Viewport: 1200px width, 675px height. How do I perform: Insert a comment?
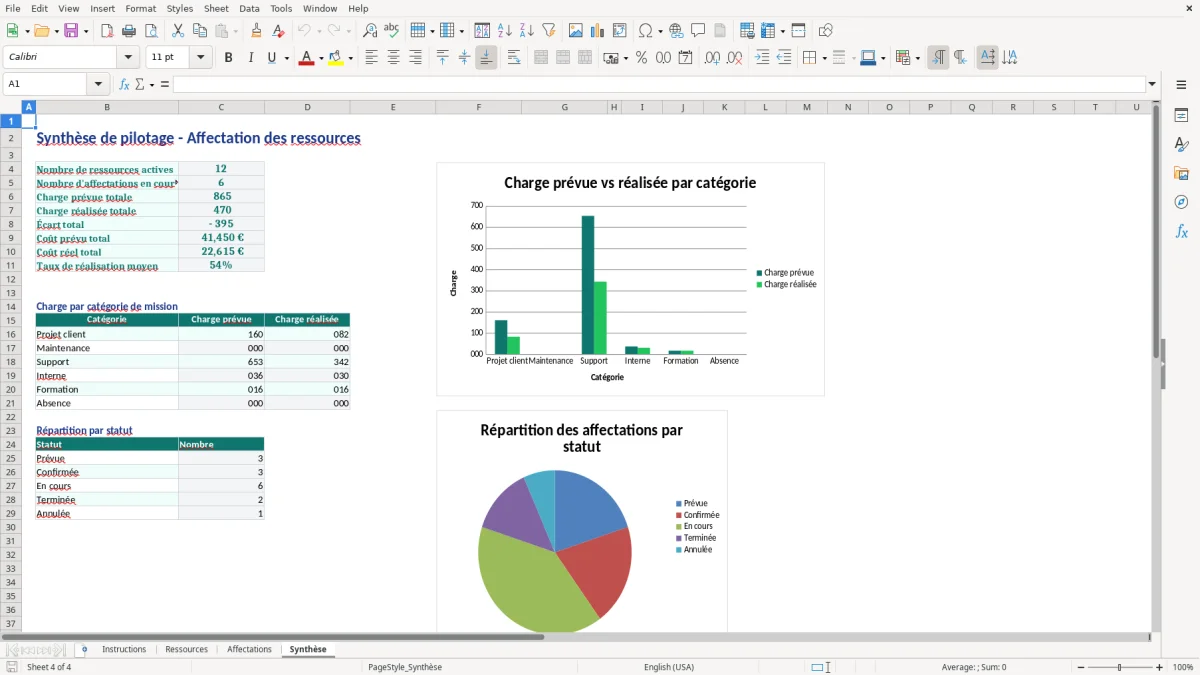[698, 31]
